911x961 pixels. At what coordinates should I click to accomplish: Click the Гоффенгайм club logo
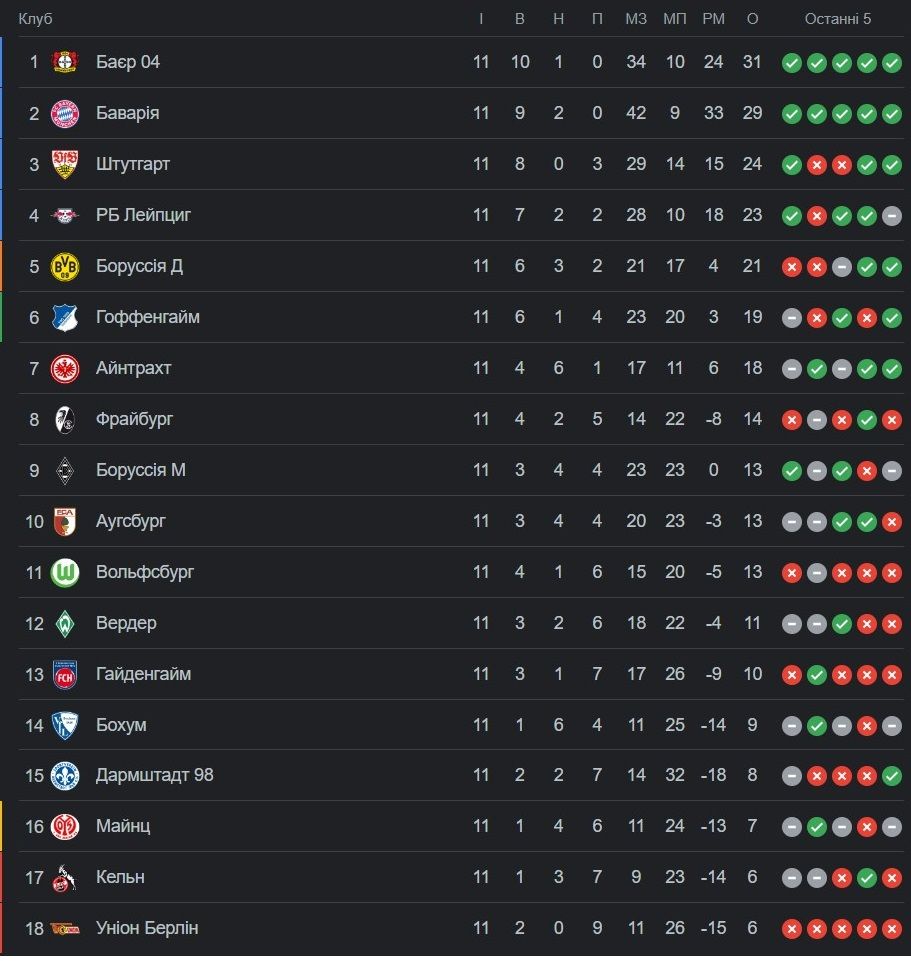65,317
